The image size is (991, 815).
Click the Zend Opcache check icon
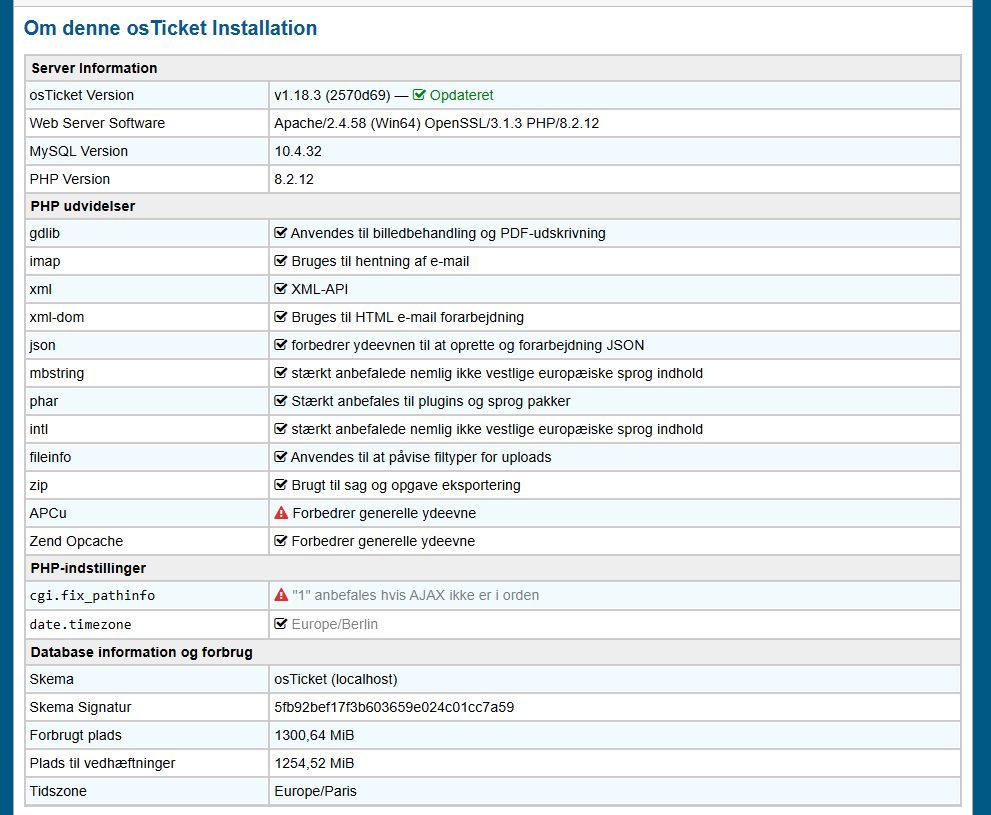pyautogui.click(x=281, y=541)
